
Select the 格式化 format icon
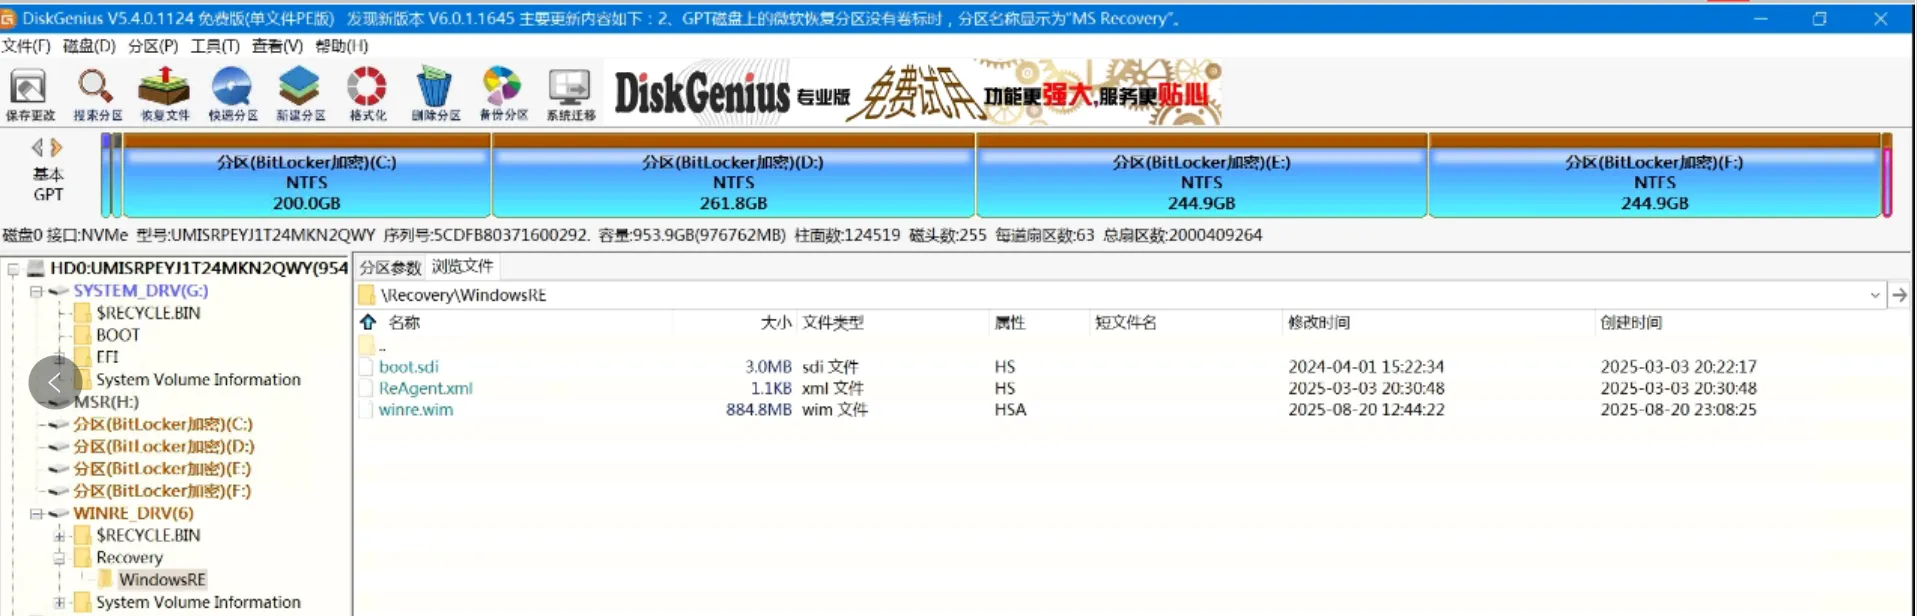(367, 95)
